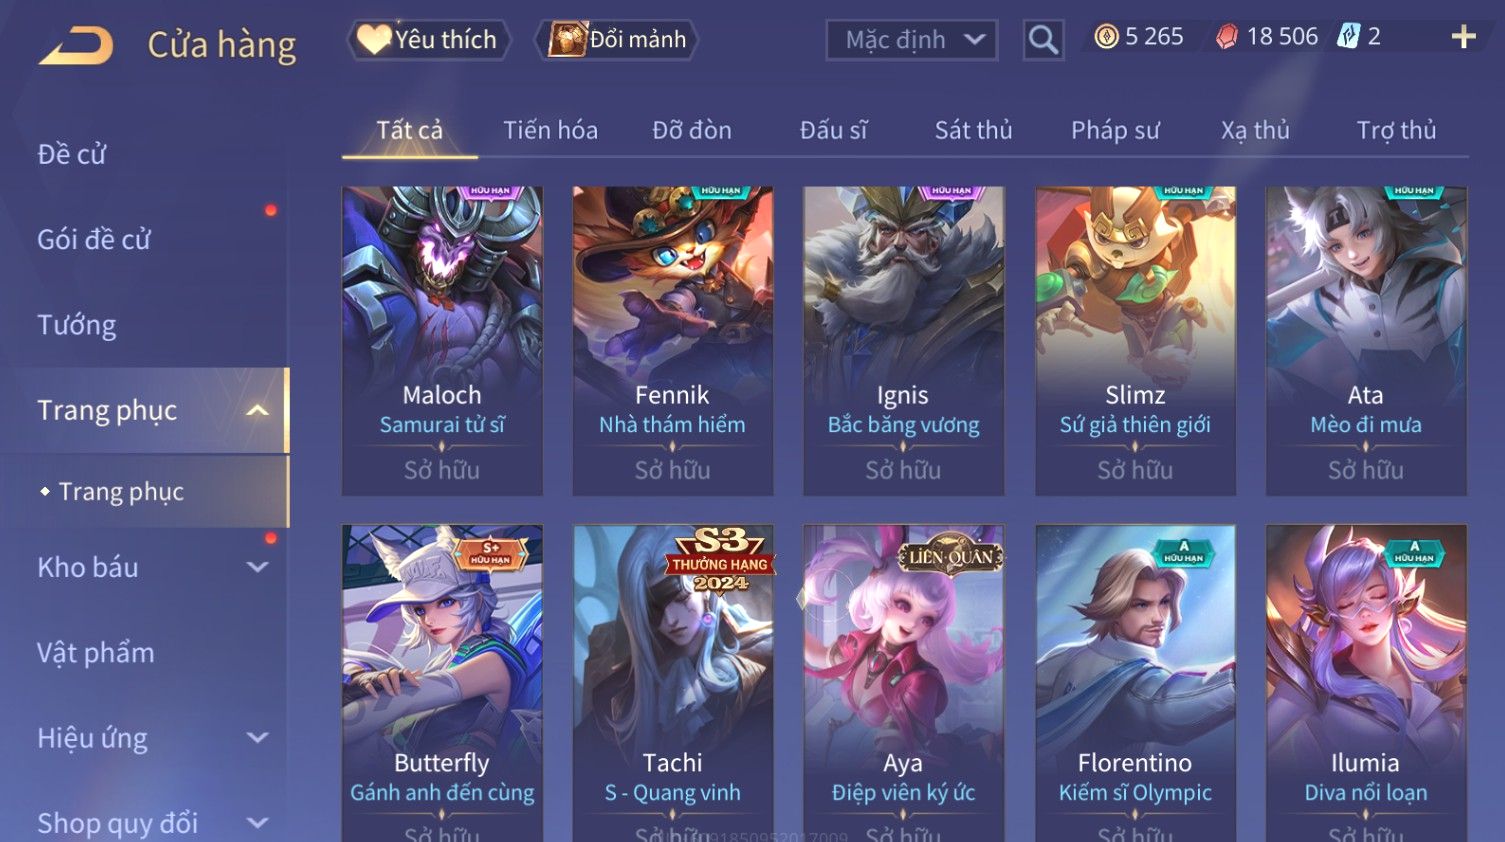The height and width of the screenshot is (842, 1505).
Task: Switch to the Tiến hóa tab
Action: (550, 130)
